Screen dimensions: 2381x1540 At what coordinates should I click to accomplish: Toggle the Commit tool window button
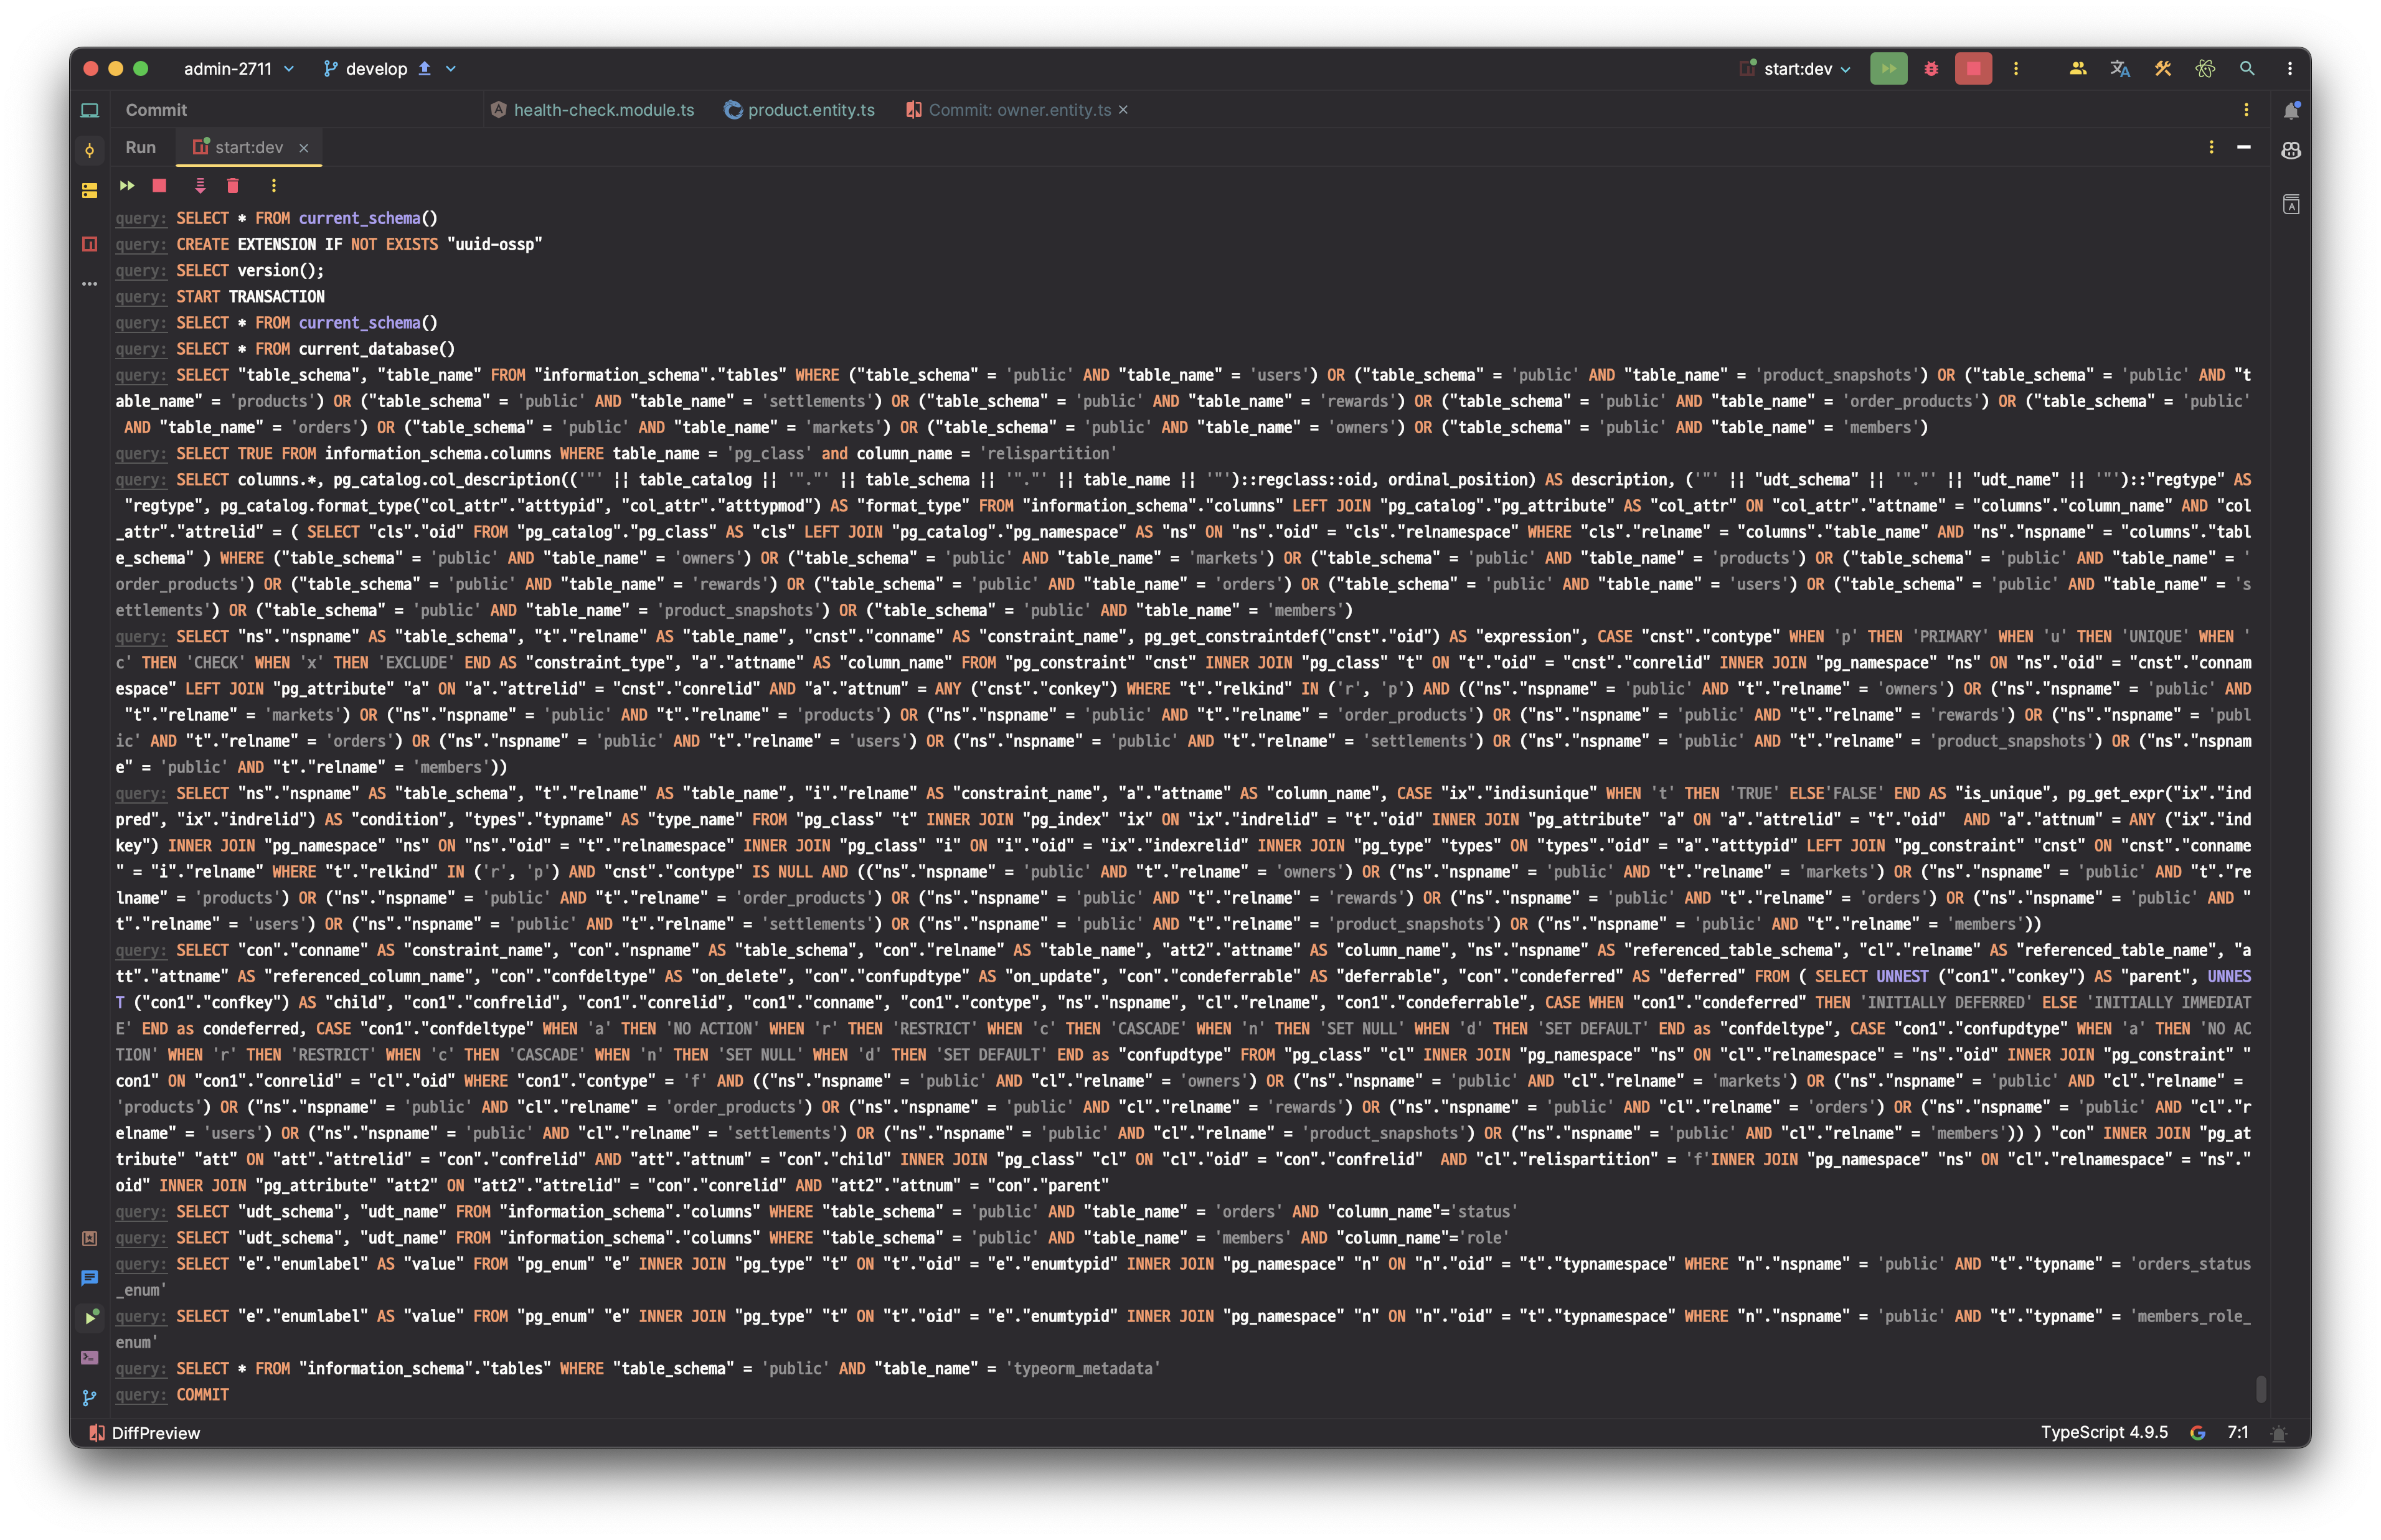(90, 151)
